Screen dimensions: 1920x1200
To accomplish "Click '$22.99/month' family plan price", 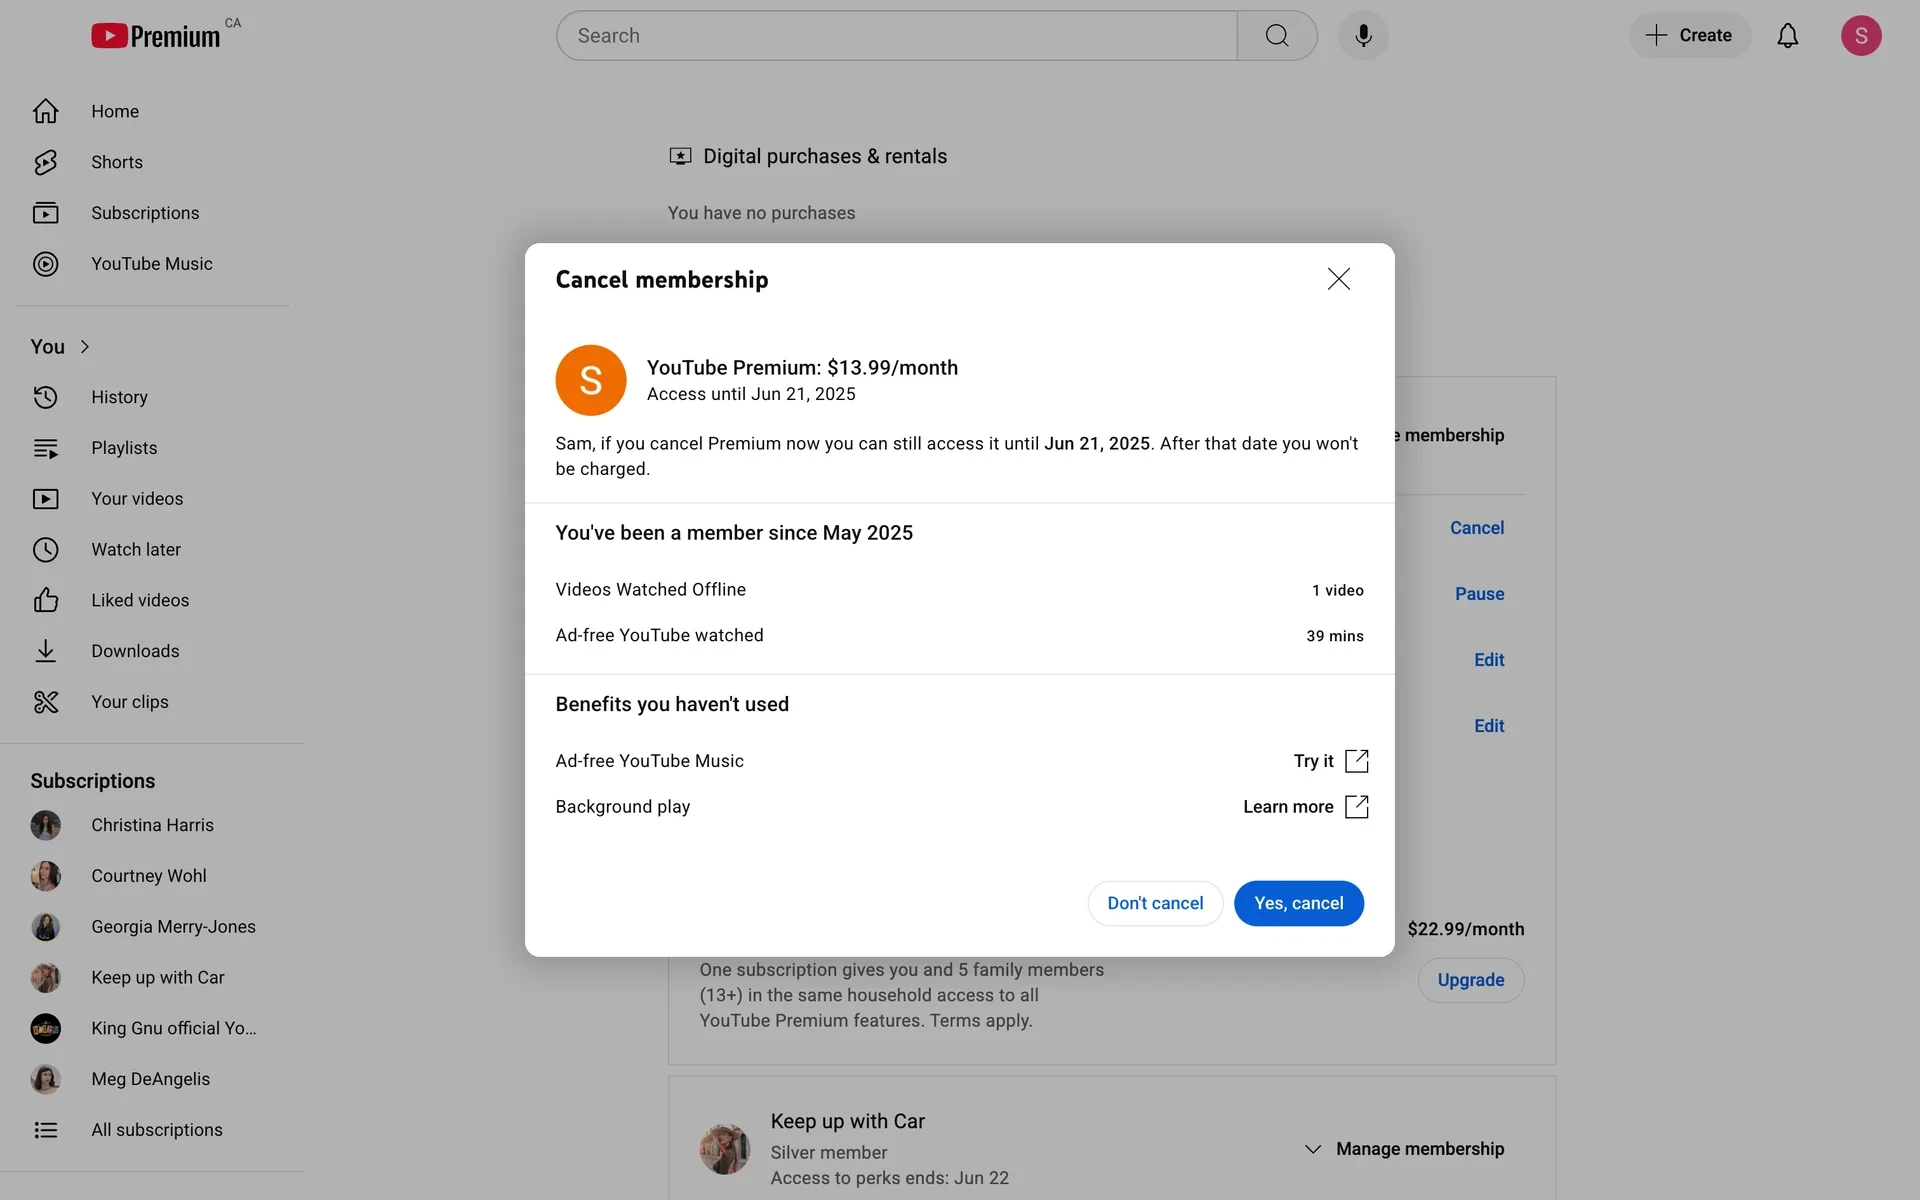I will [x=1466, y=929].
